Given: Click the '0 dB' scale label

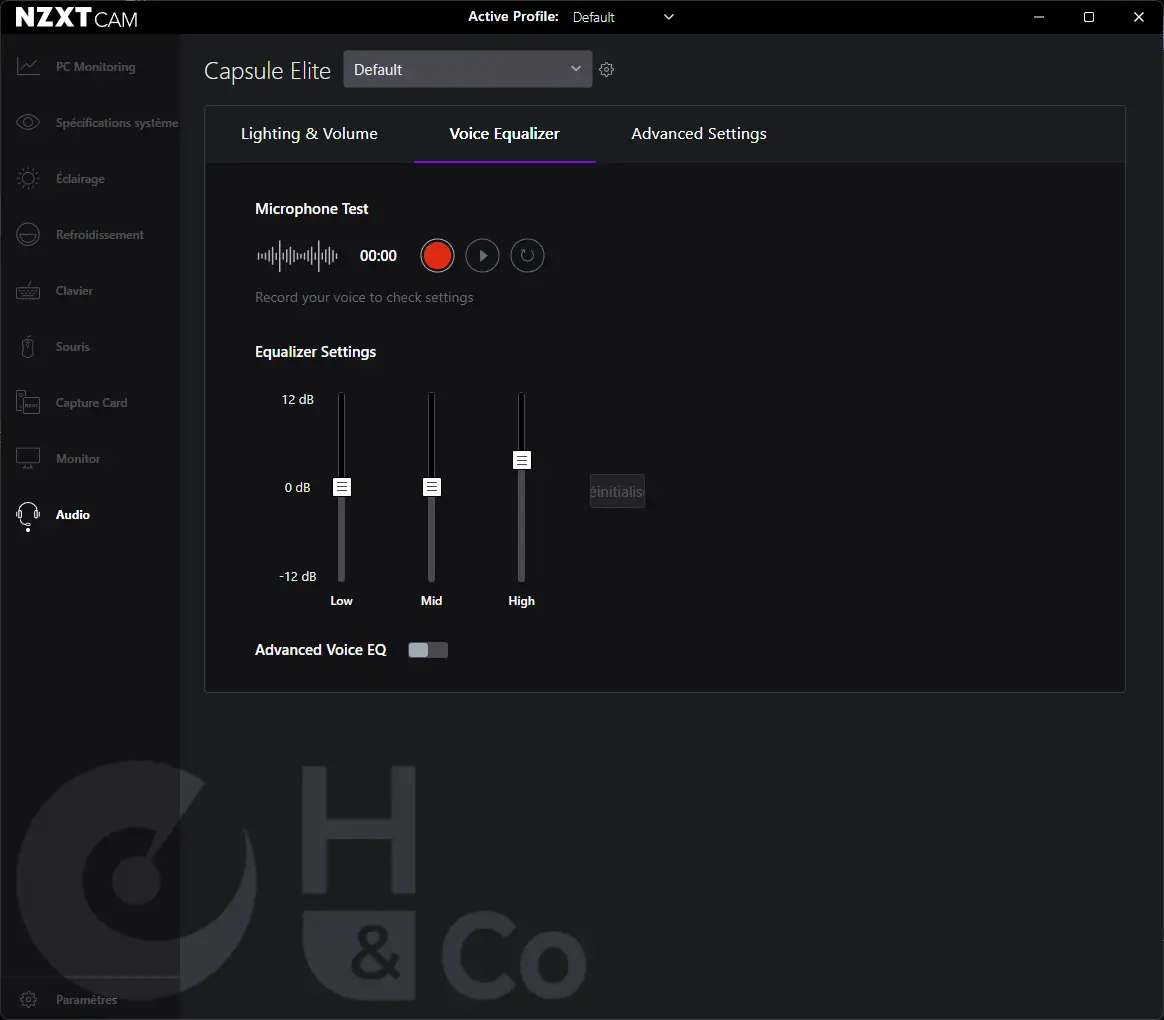Looking at the screenshot, I should tap(298, 488).
